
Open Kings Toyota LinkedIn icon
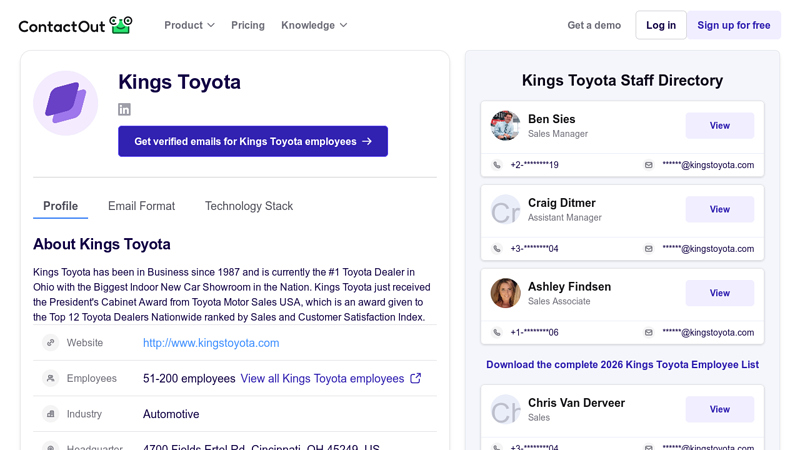pyautogui.click(x=124, y=109)
